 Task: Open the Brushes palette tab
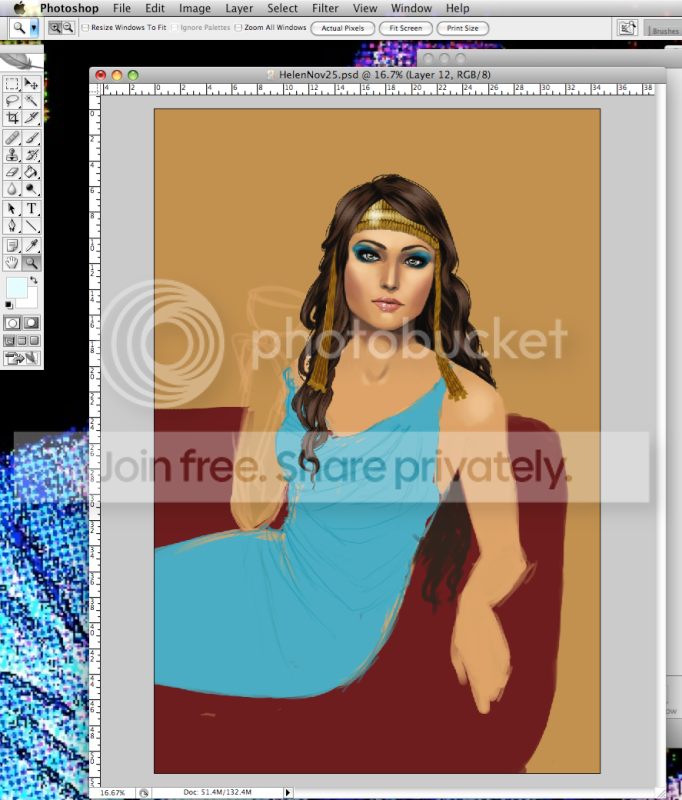click(x=664, y=31)
